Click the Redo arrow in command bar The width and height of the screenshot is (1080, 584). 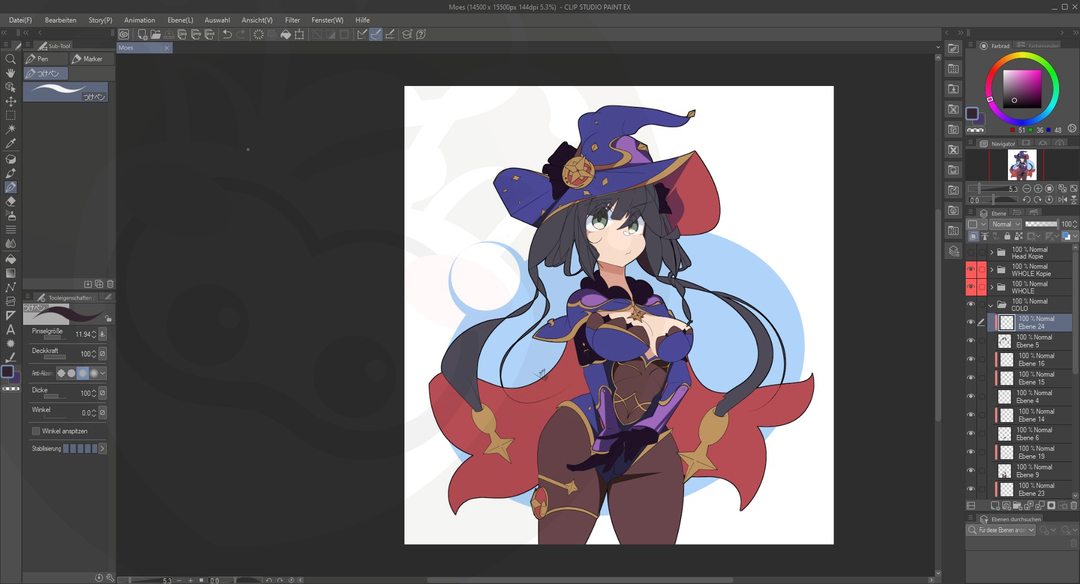click(x=240, y=34)
